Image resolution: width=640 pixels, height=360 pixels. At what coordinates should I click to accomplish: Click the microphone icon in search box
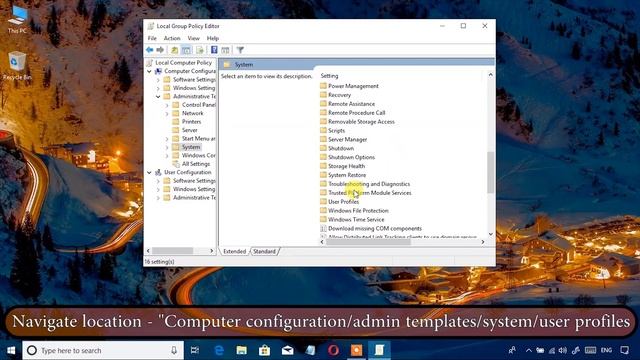[x=174, y=350]
